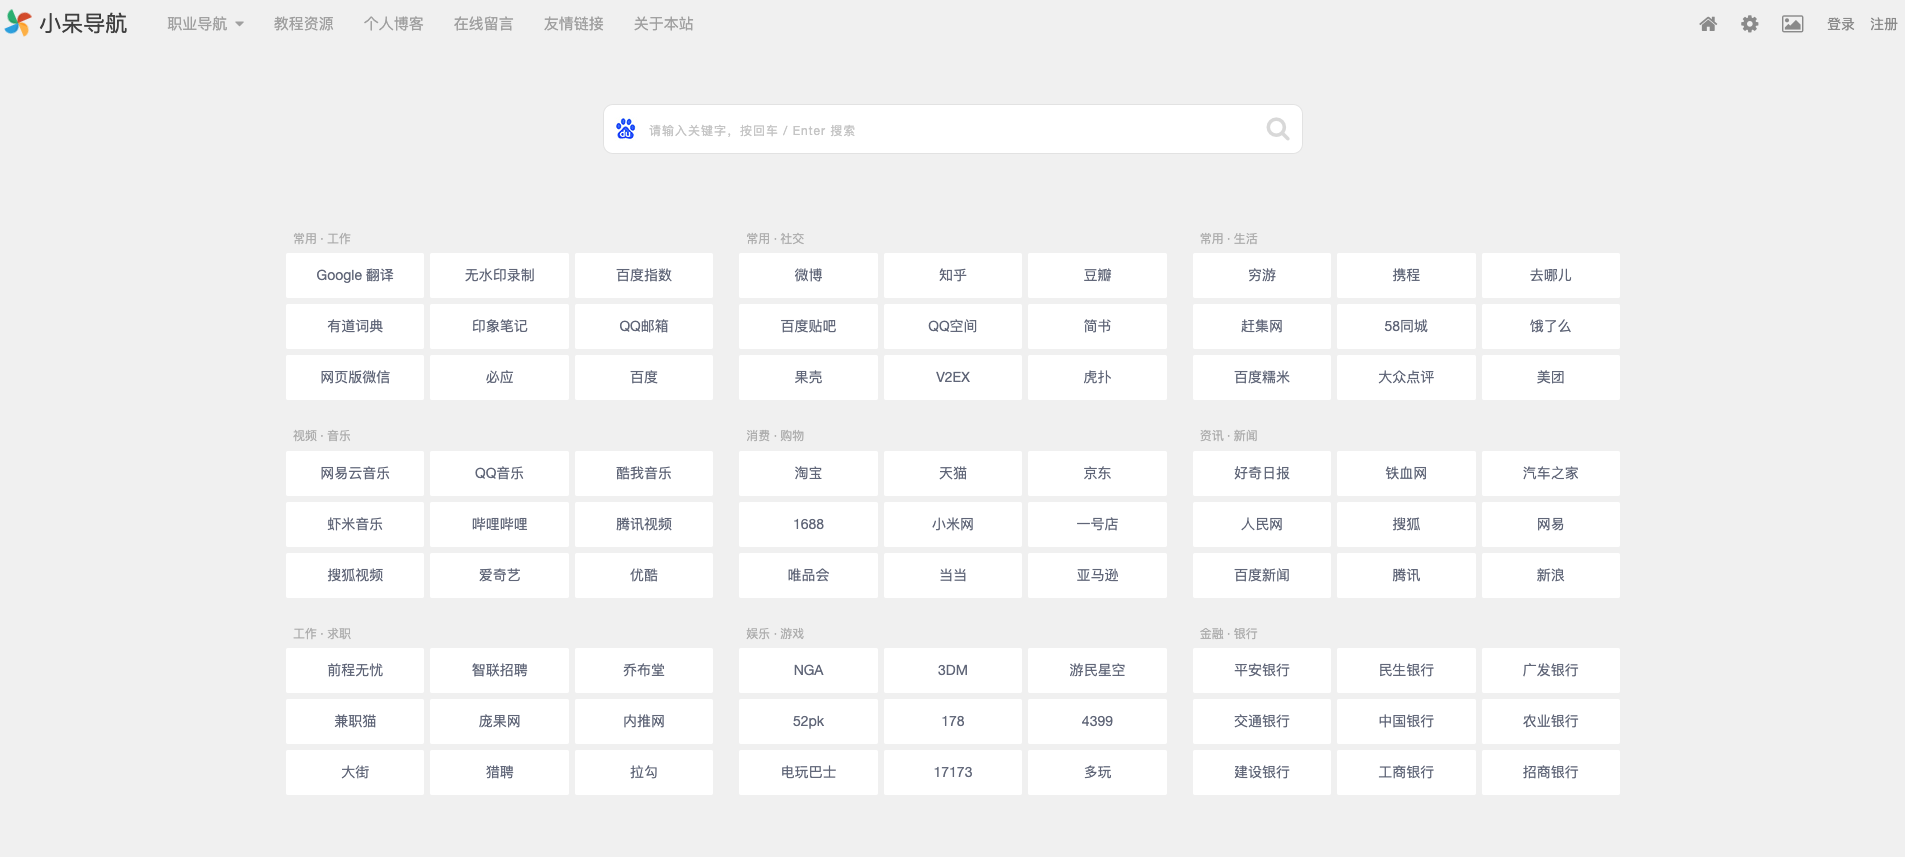Open 在线留言 page

(x=484, y=24)
